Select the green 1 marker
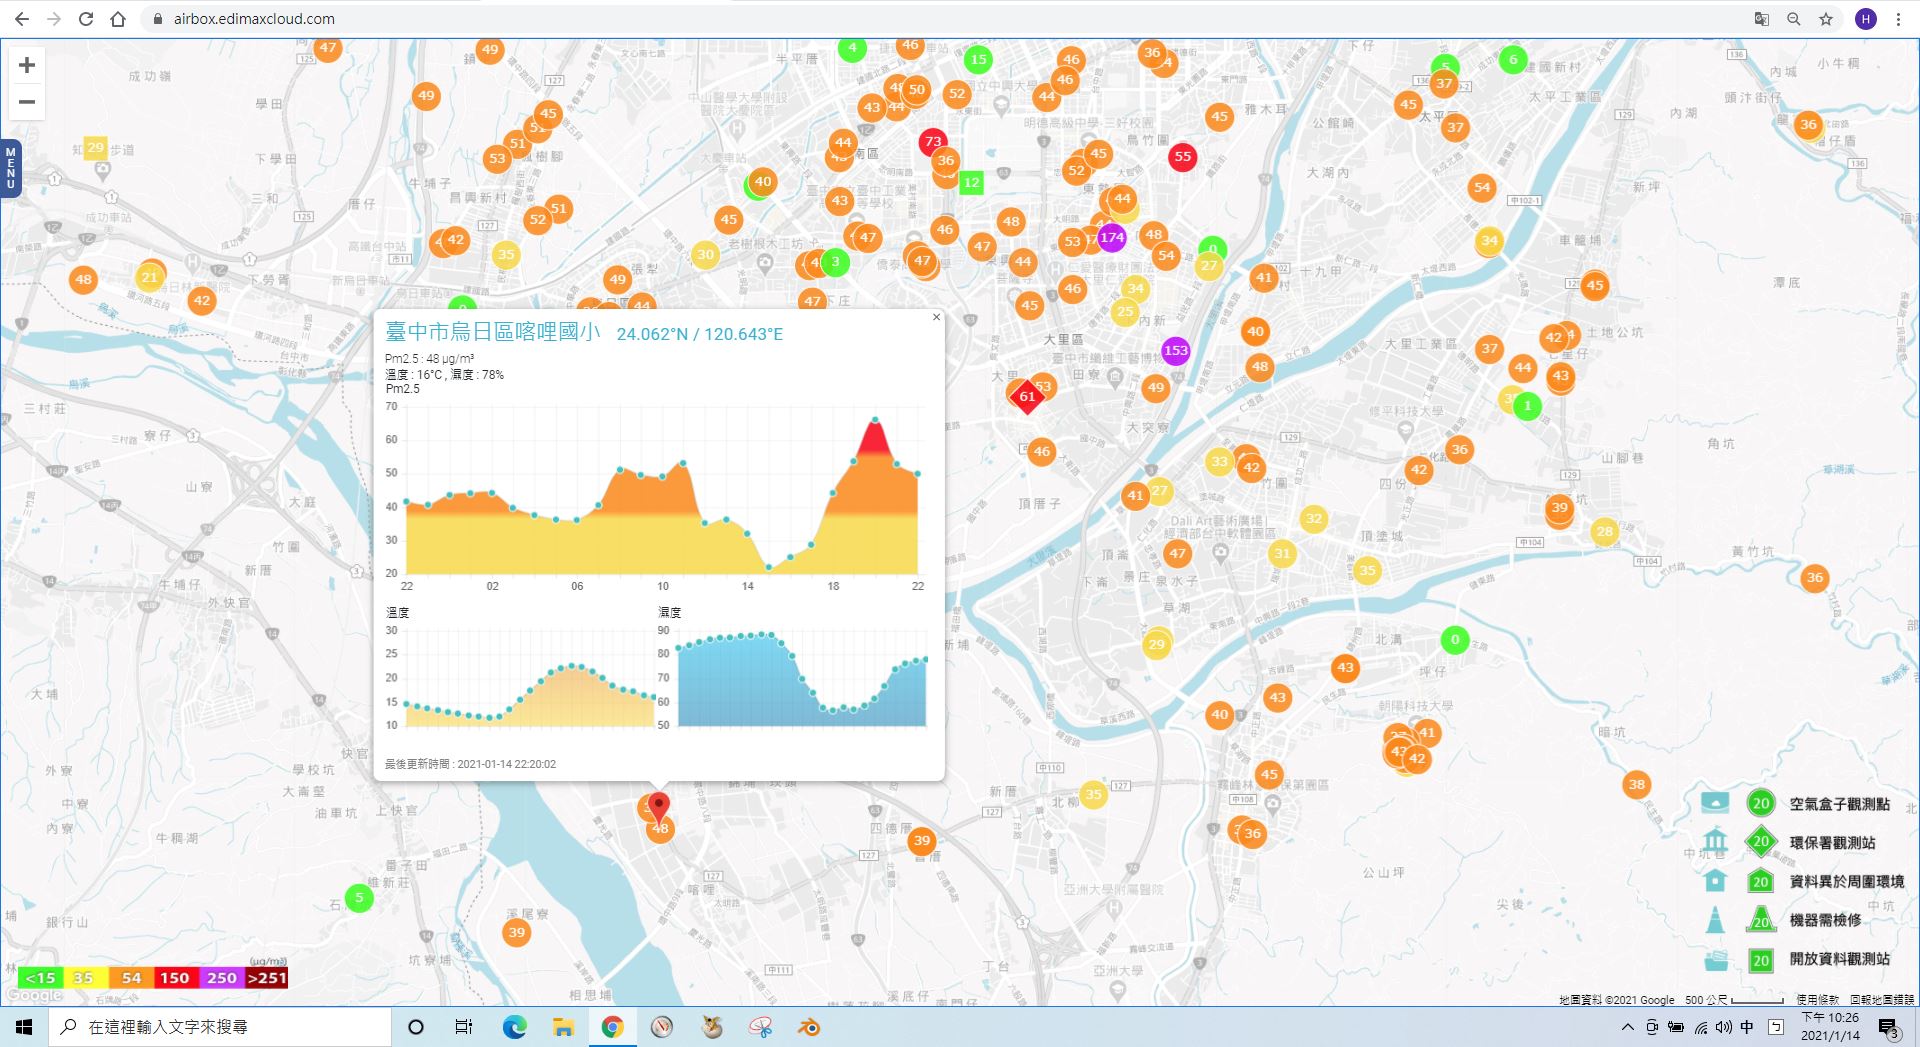Viewport: 1920px width, 1047px height. pyautogui.click(x=1528, y=406)
